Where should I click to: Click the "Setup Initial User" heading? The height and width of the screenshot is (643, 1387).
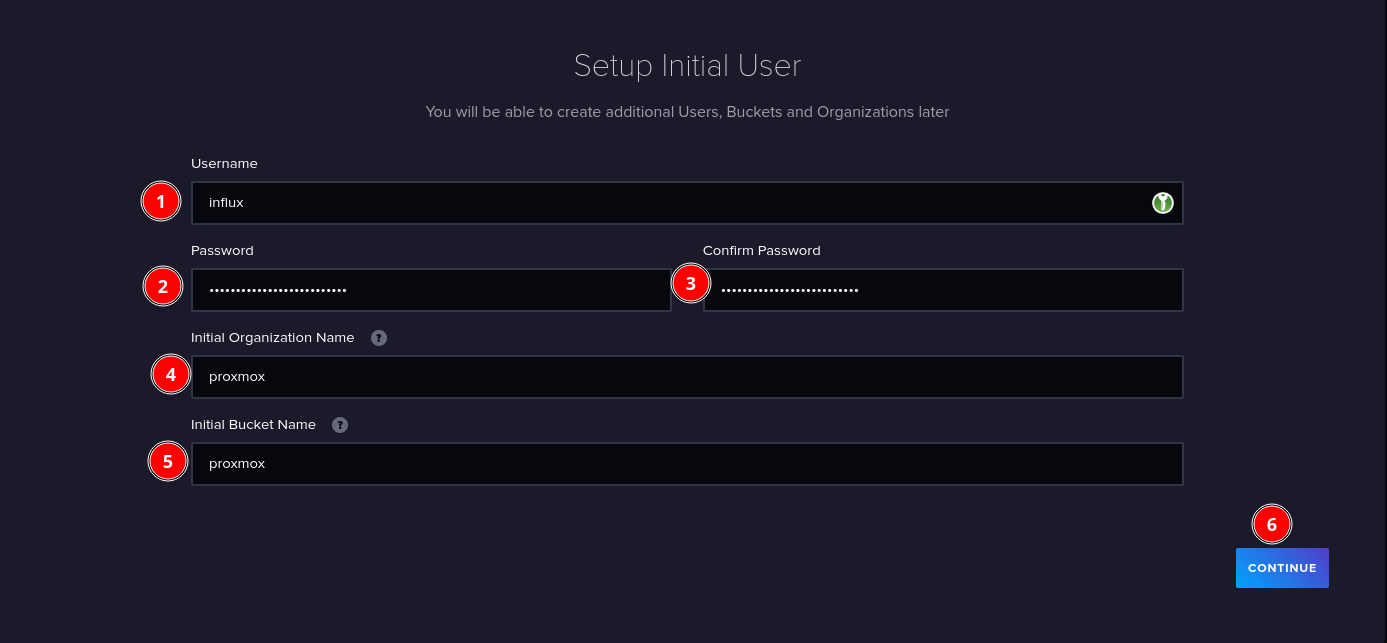click(687, 66)
